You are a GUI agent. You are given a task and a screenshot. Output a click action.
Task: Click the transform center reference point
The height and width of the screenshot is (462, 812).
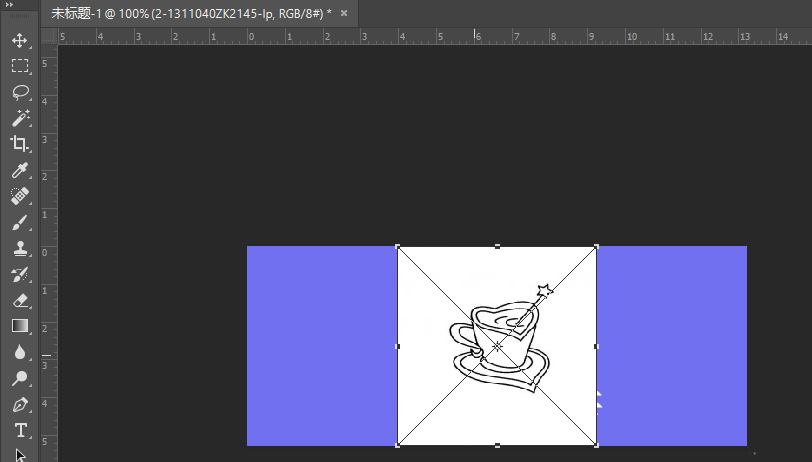pyautogui.click(x=497, y=346)
